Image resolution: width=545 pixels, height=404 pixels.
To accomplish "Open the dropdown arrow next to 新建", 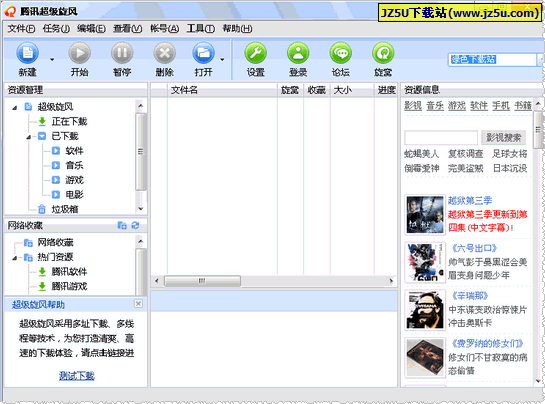I will [x=52, y=59].
